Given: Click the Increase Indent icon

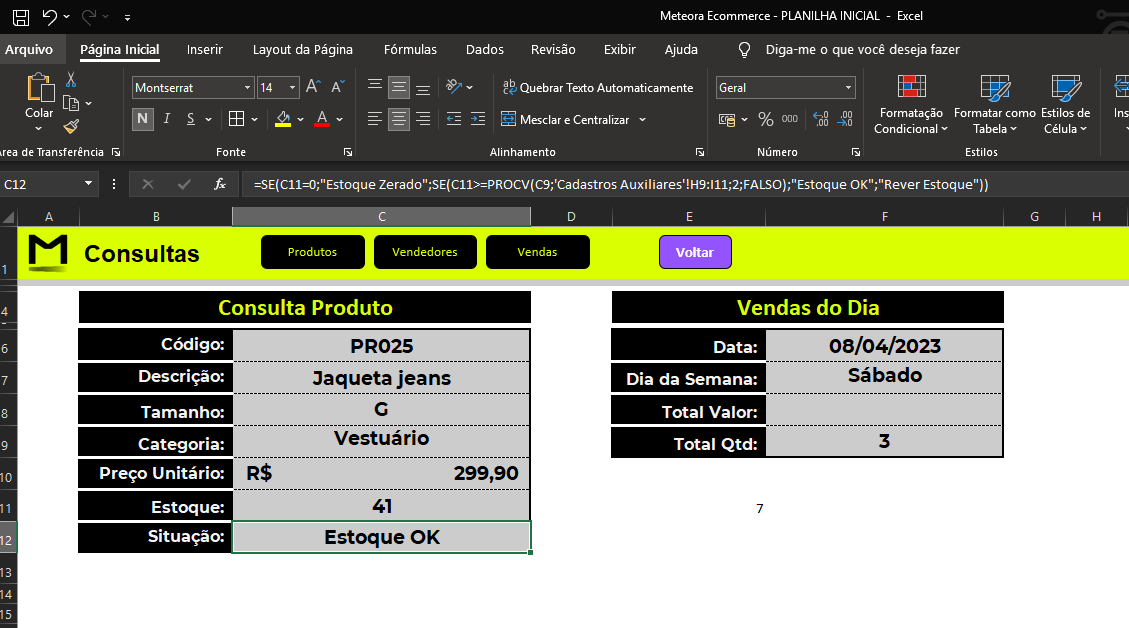Looking at the screenshot, I should click(478, 119).
